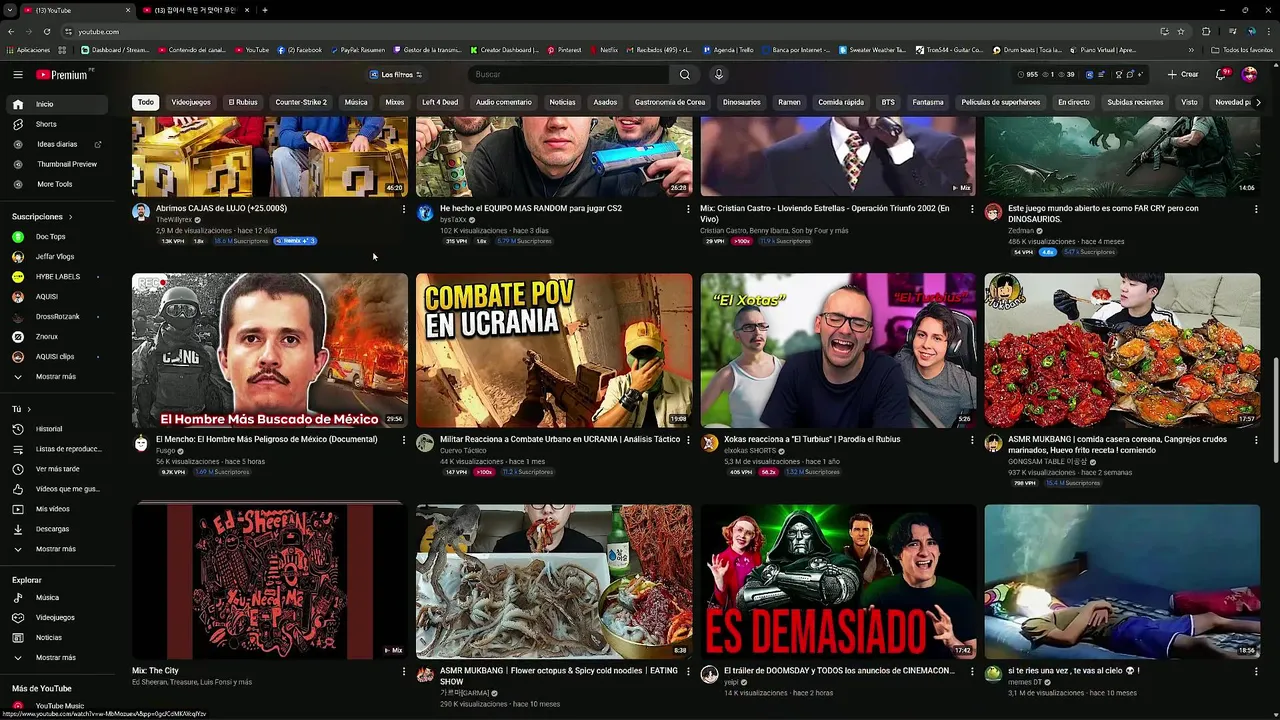Screen dimensions: 1280x720
Task: Open options menu for El Mencho video
Action: click(x=404, y=440)
